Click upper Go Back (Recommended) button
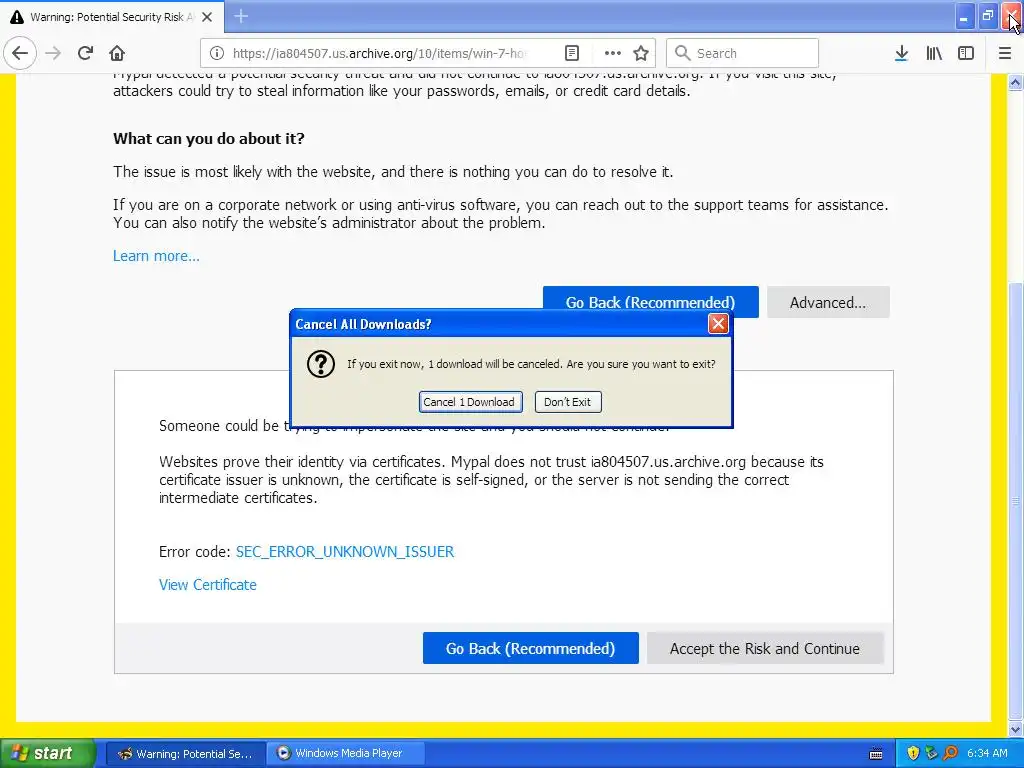The height and width of the screenshot is (768, 1024). point(650,302)
